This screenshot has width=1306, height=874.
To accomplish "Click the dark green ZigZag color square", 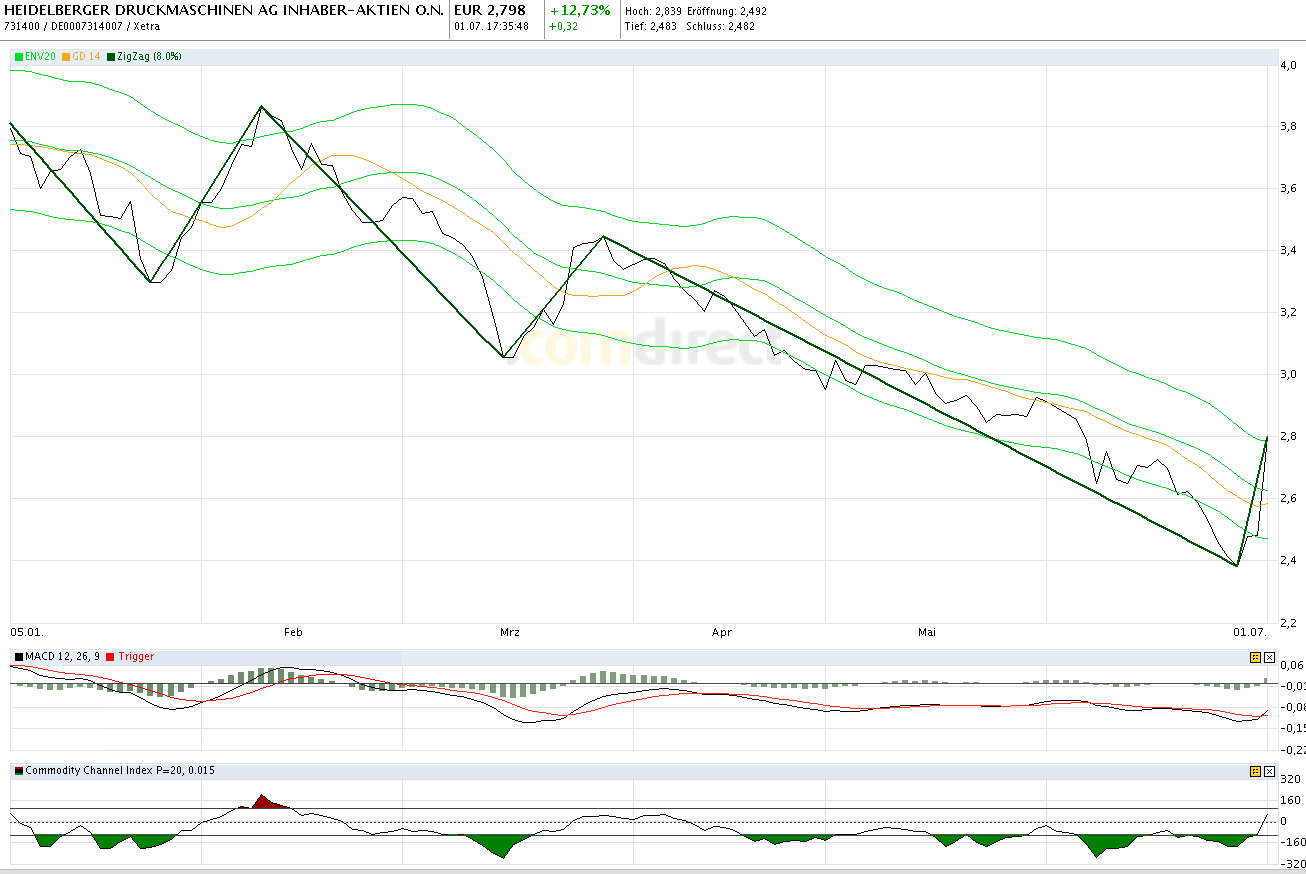I will pos(111,57).
